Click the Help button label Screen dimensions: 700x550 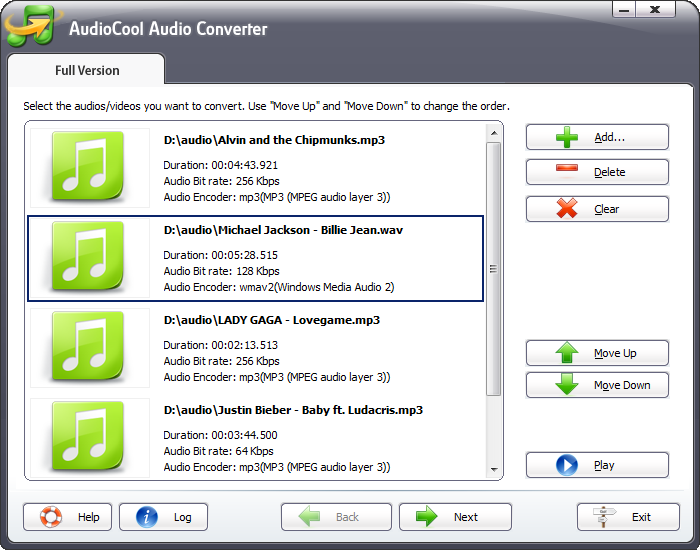tap(88, 517)
